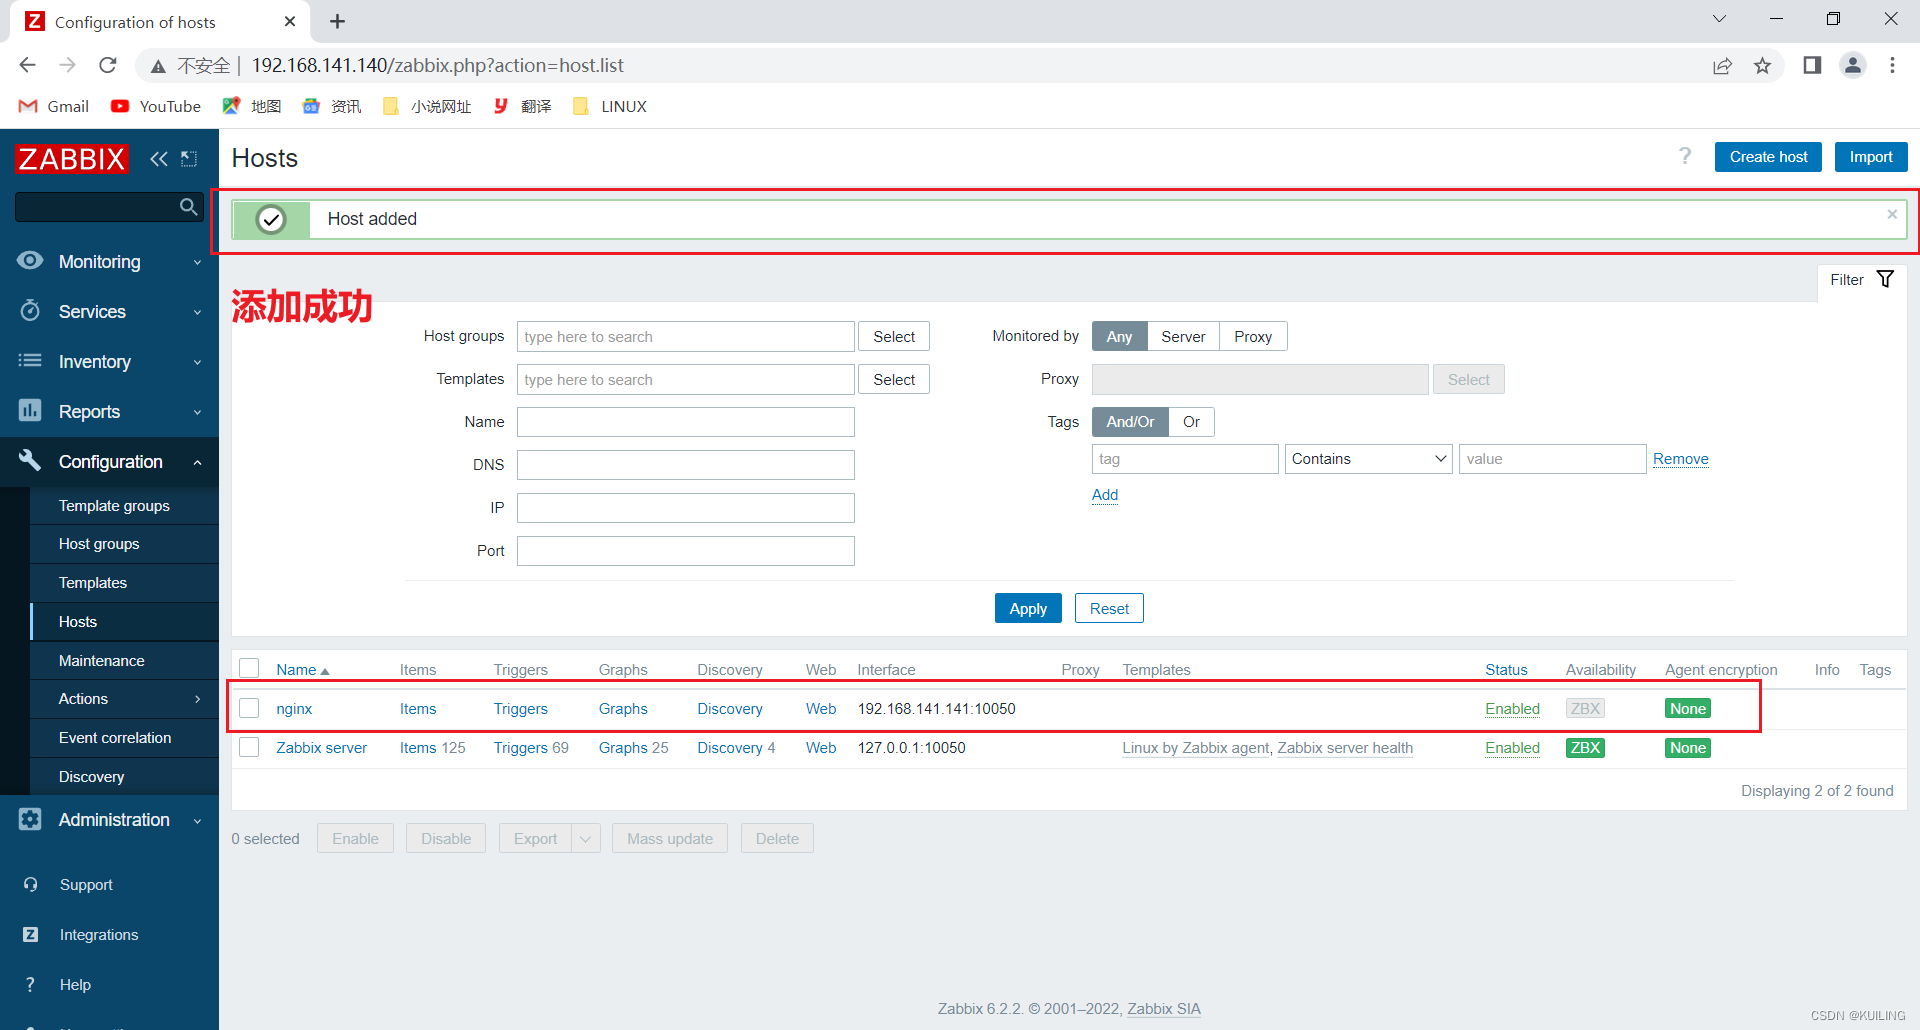Click the Support headset item
This screenshot has width=1920, height=1030.
pos(86,885)
